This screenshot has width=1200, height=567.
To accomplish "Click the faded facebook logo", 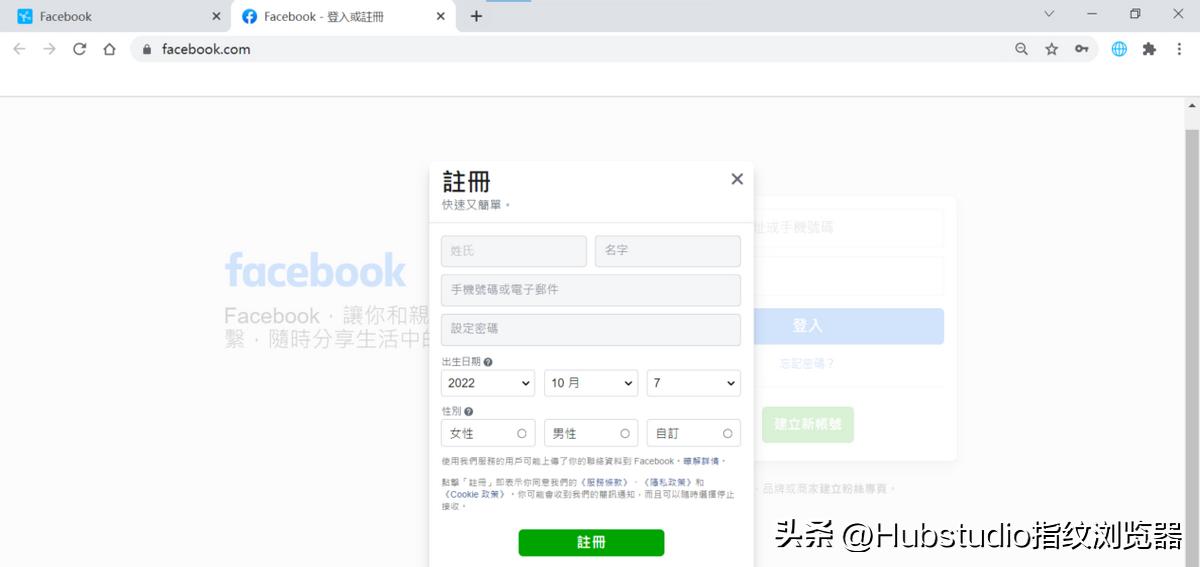I will pyautogui.click(x=315, y=270).
